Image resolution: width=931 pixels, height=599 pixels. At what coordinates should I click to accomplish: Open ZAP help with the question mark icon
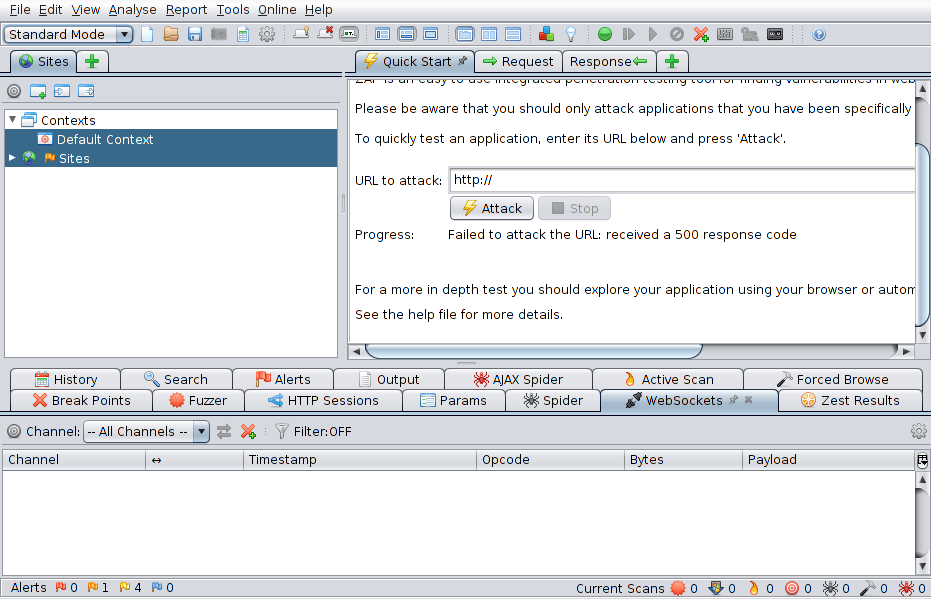click(x=818, y=33)
